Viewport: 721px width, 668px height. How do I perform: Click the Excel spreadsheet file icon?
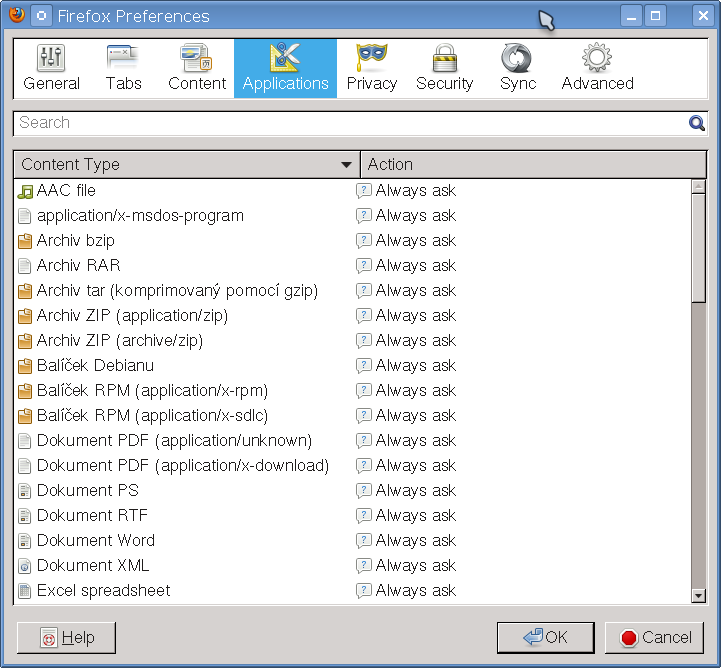click(x=24, y=591)
